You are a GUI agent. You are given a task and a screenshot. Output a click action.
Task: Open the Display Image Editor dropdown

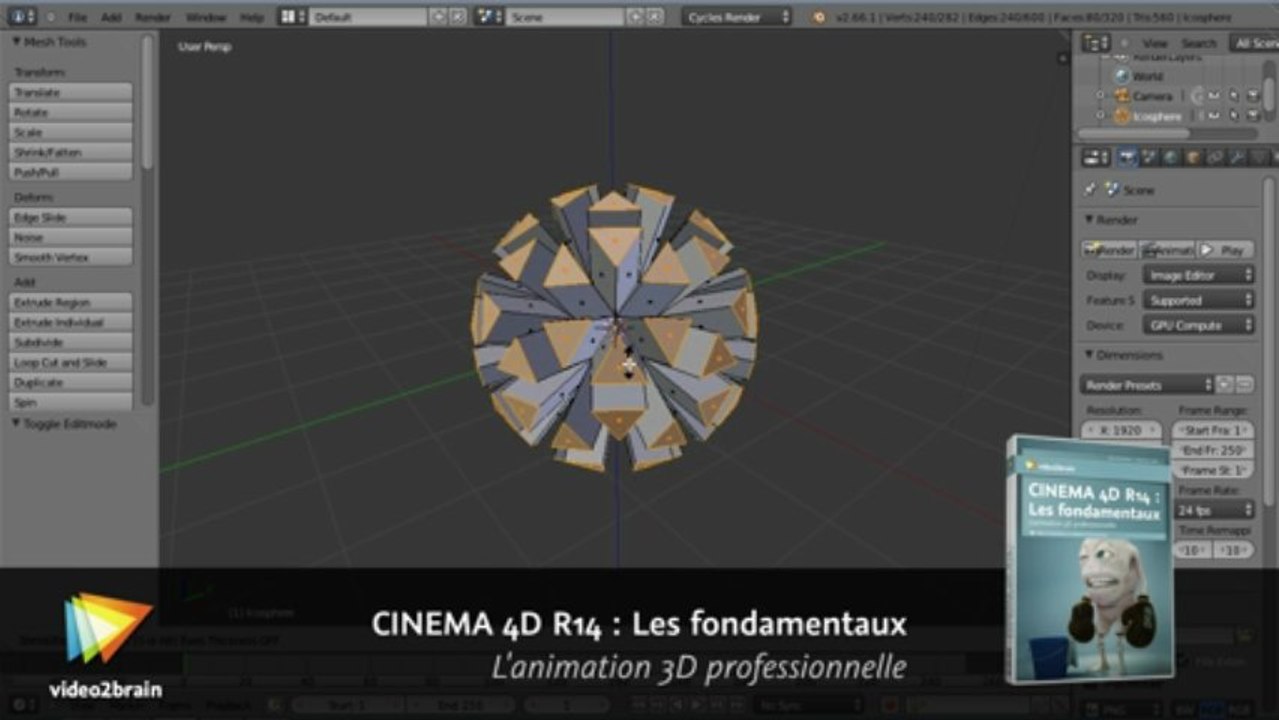(x=1199, y=275)
